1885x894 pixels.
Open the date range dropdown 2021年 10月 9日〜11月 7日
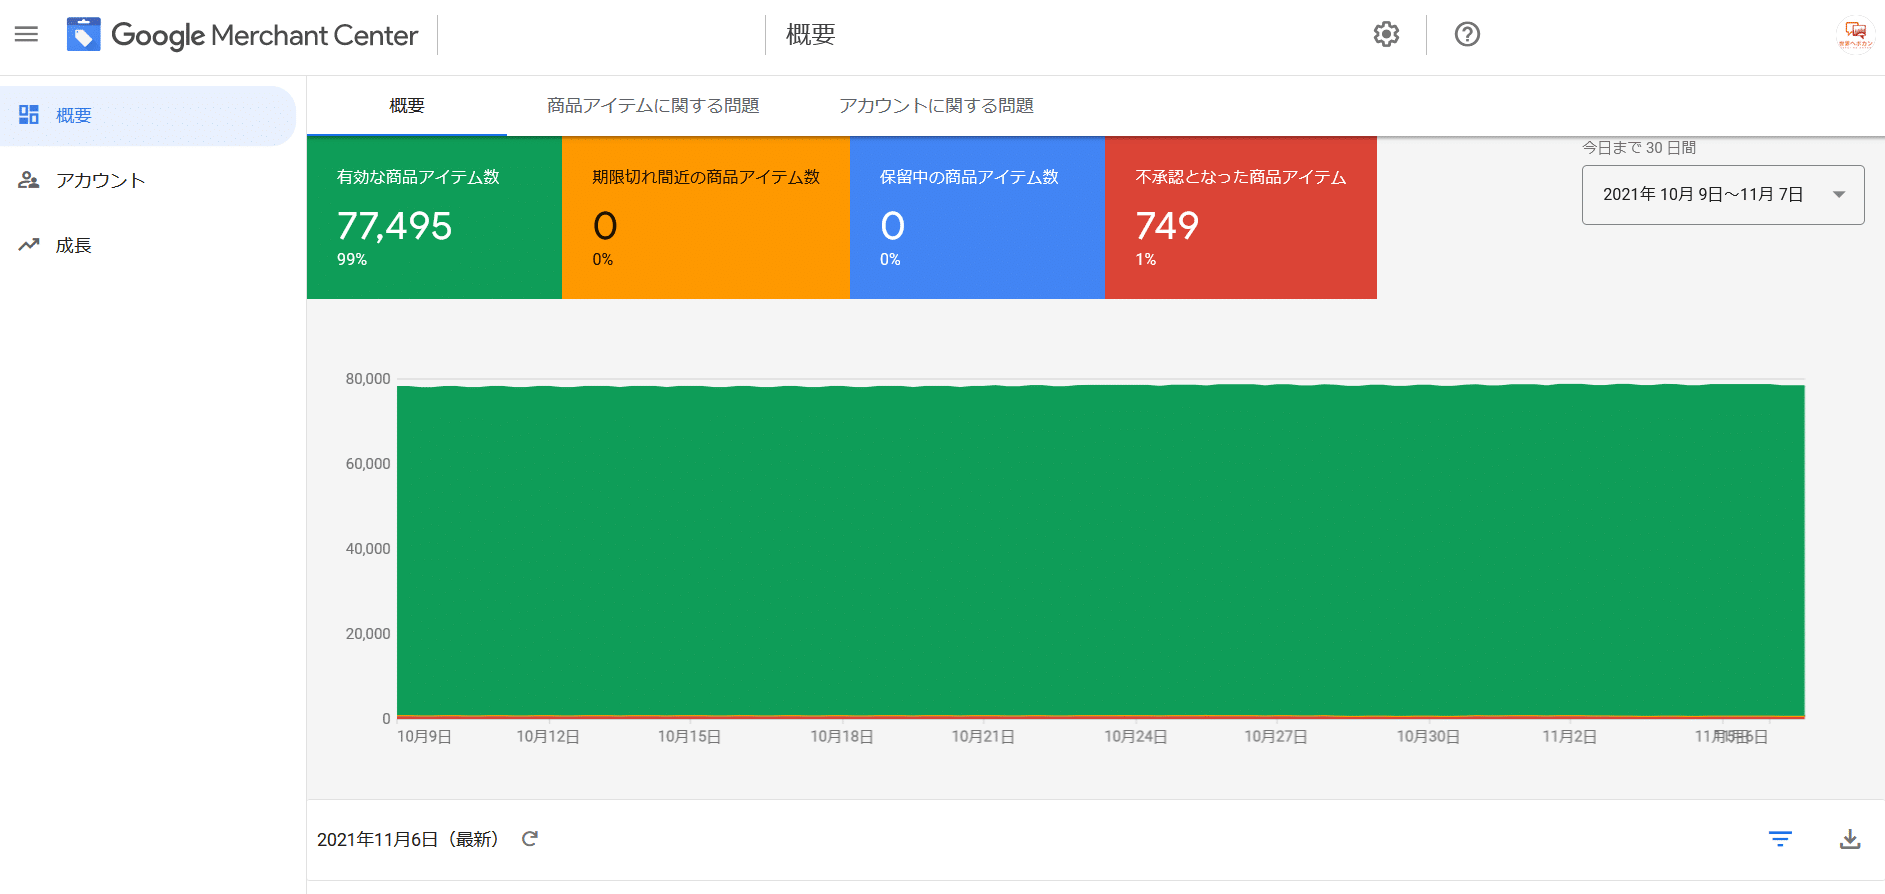[x=1723, y=195]
